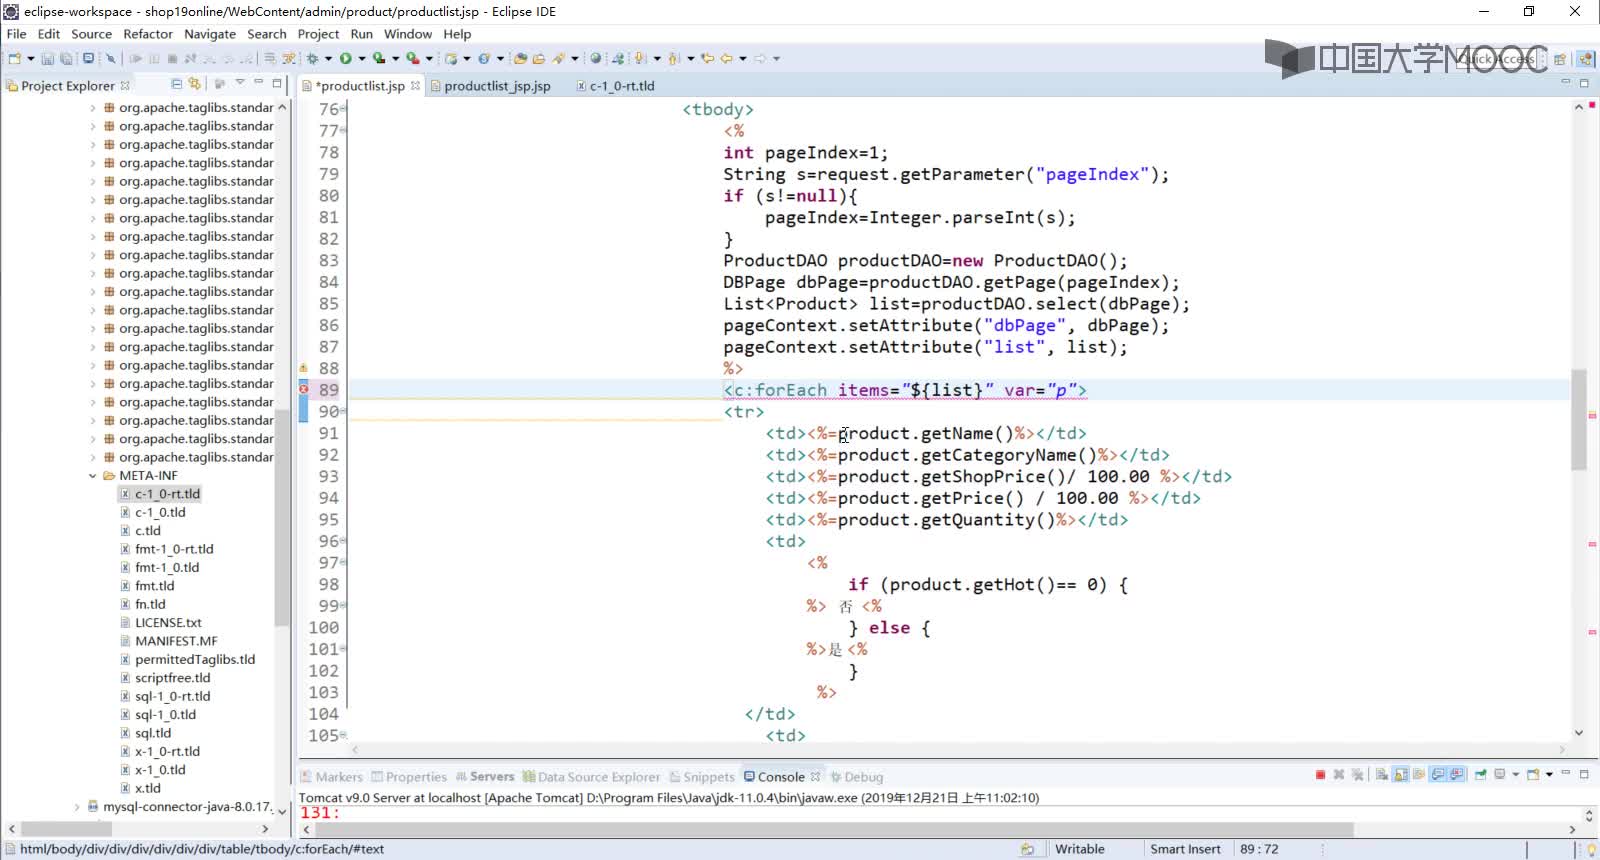This screenshot has width=1600, height=860.
Task: Select the MANIFEST.MF file
Action: tap(176, 641)
